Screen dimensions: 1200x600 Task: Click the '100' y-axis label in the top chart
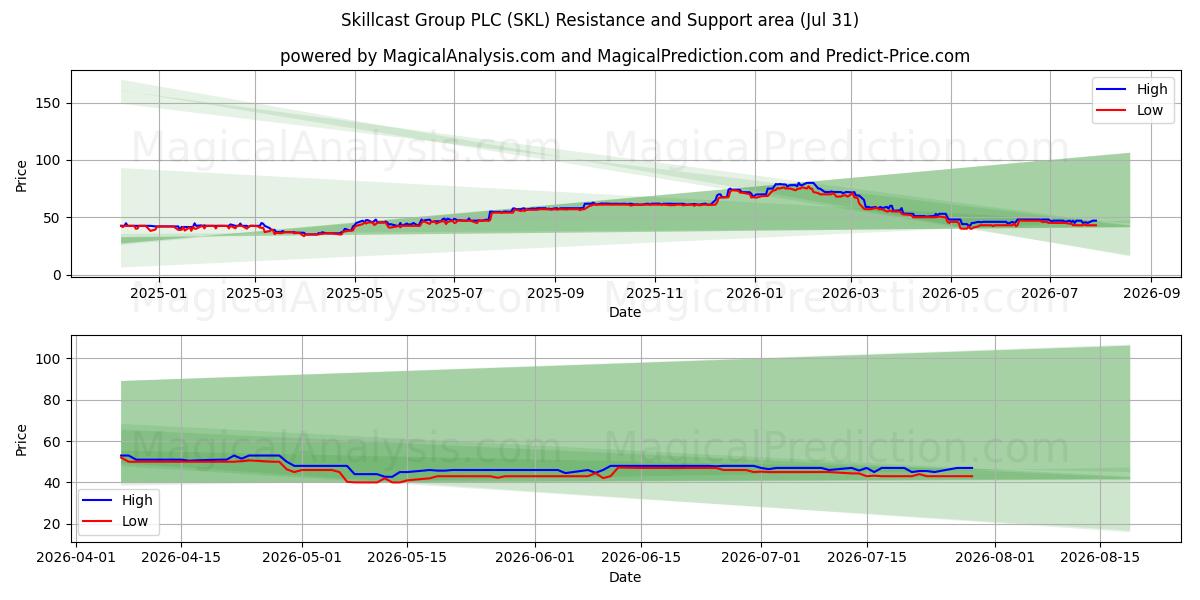[x=50, y=160]
